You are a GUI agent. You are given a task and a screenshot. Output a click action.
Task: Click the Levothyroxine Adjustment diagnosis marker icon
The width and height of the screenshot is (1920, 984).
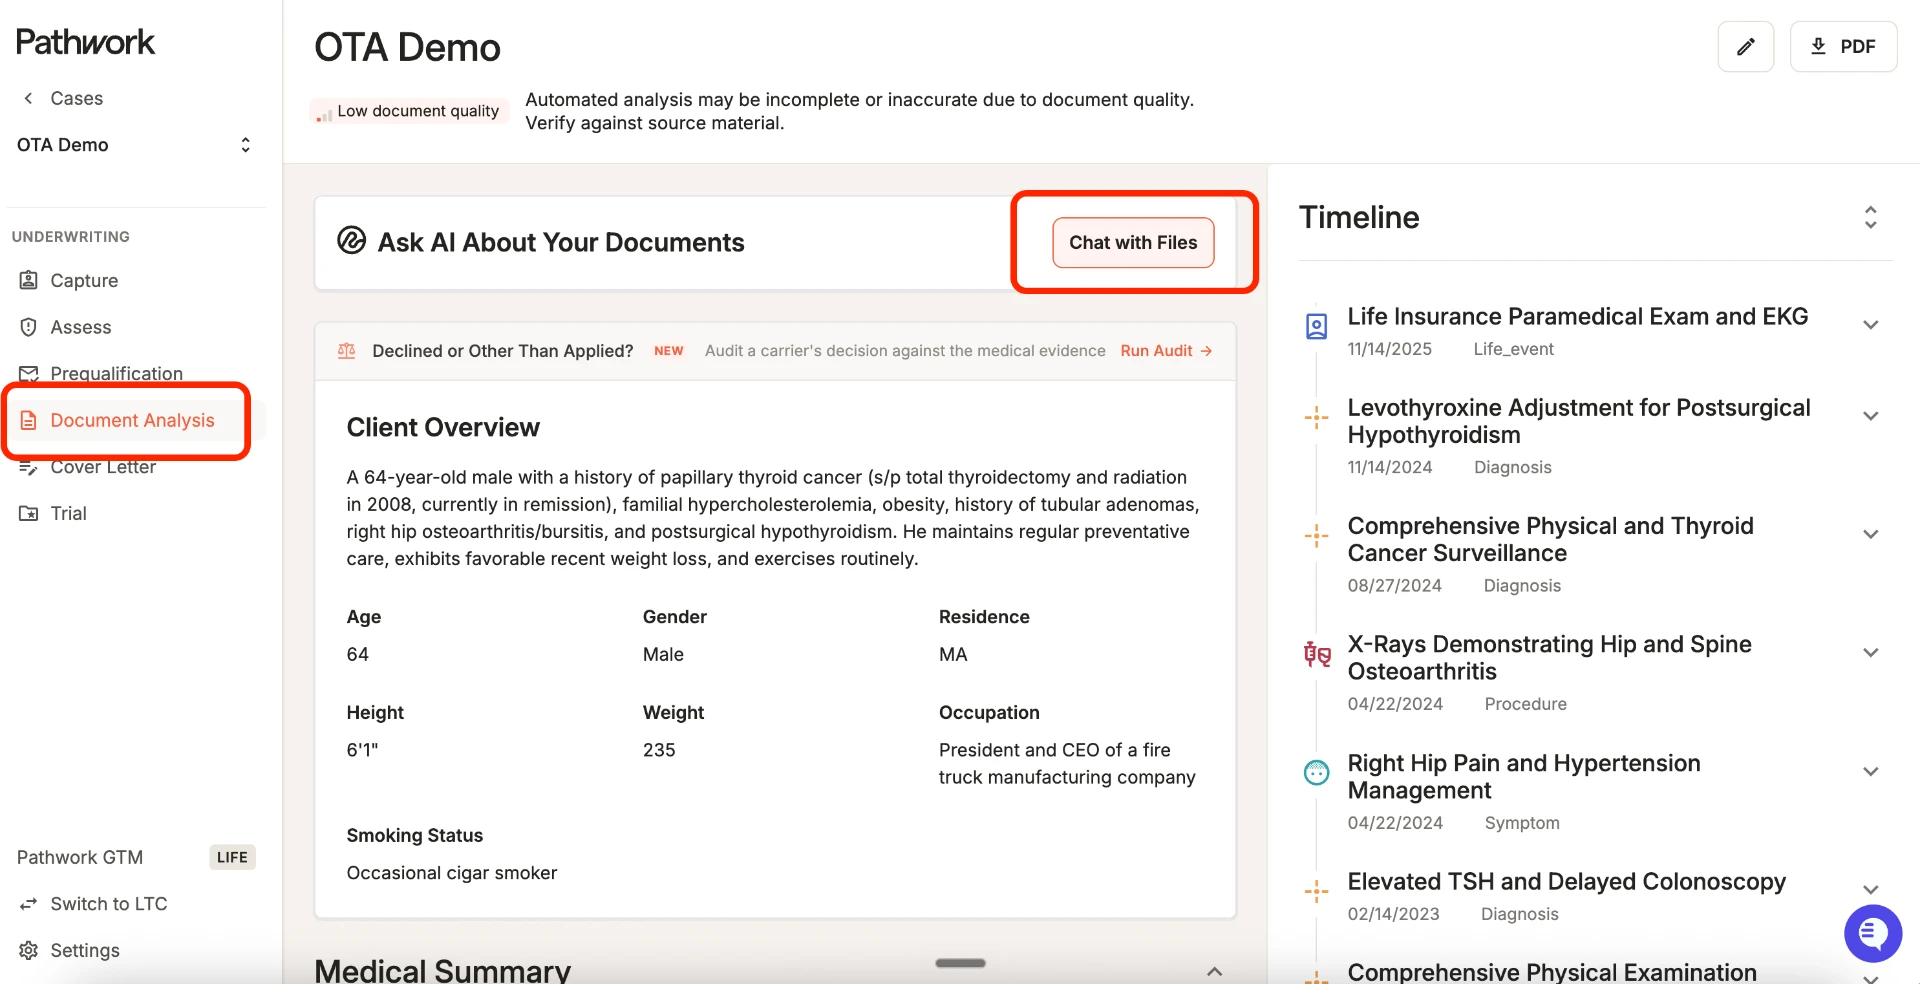pos(1317,417)
